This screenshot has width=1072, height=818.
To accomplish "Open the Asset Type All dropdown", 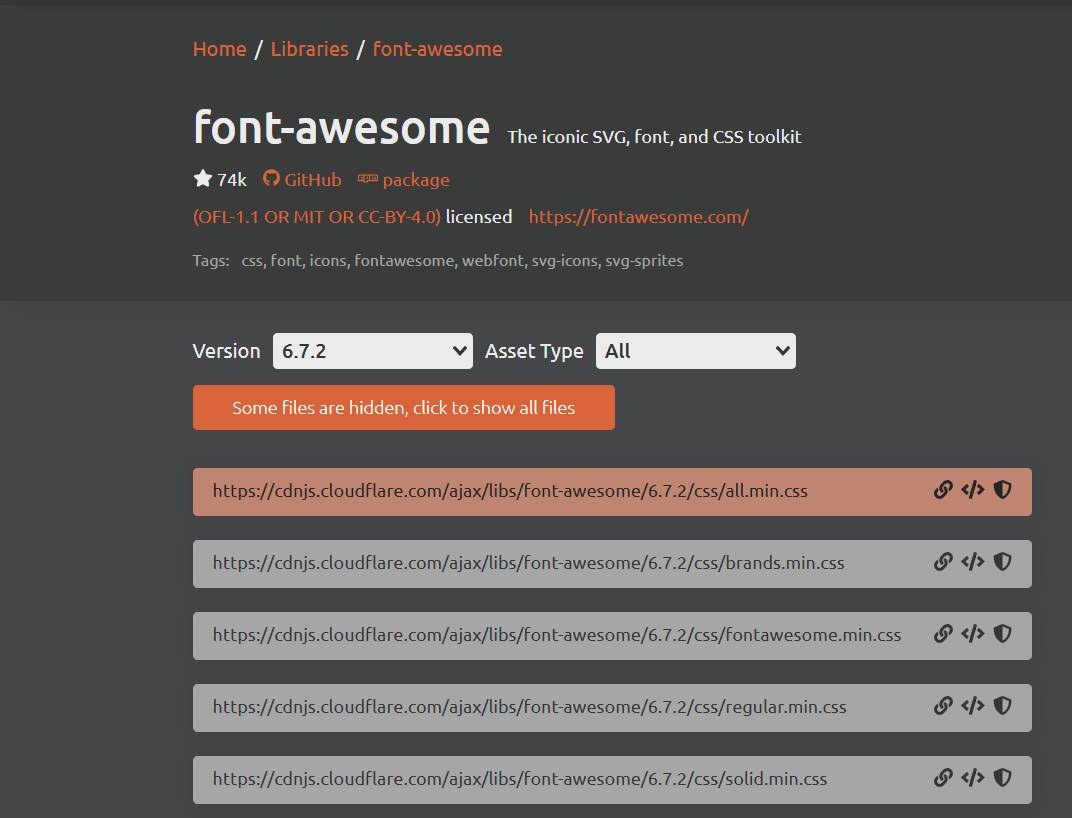I will click(x=695, y=351).
